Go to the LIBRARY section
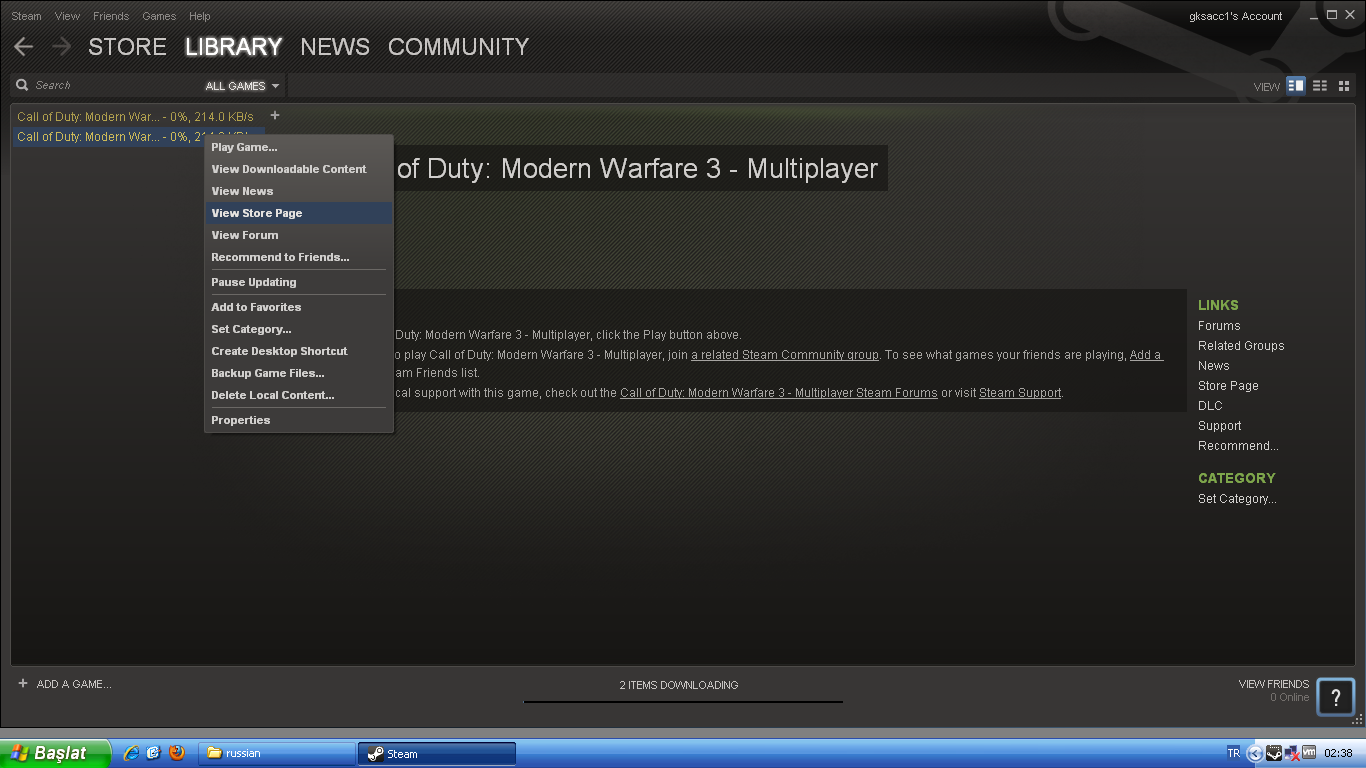The width and height of the screenshot is (1366, 768). [234, 47]
